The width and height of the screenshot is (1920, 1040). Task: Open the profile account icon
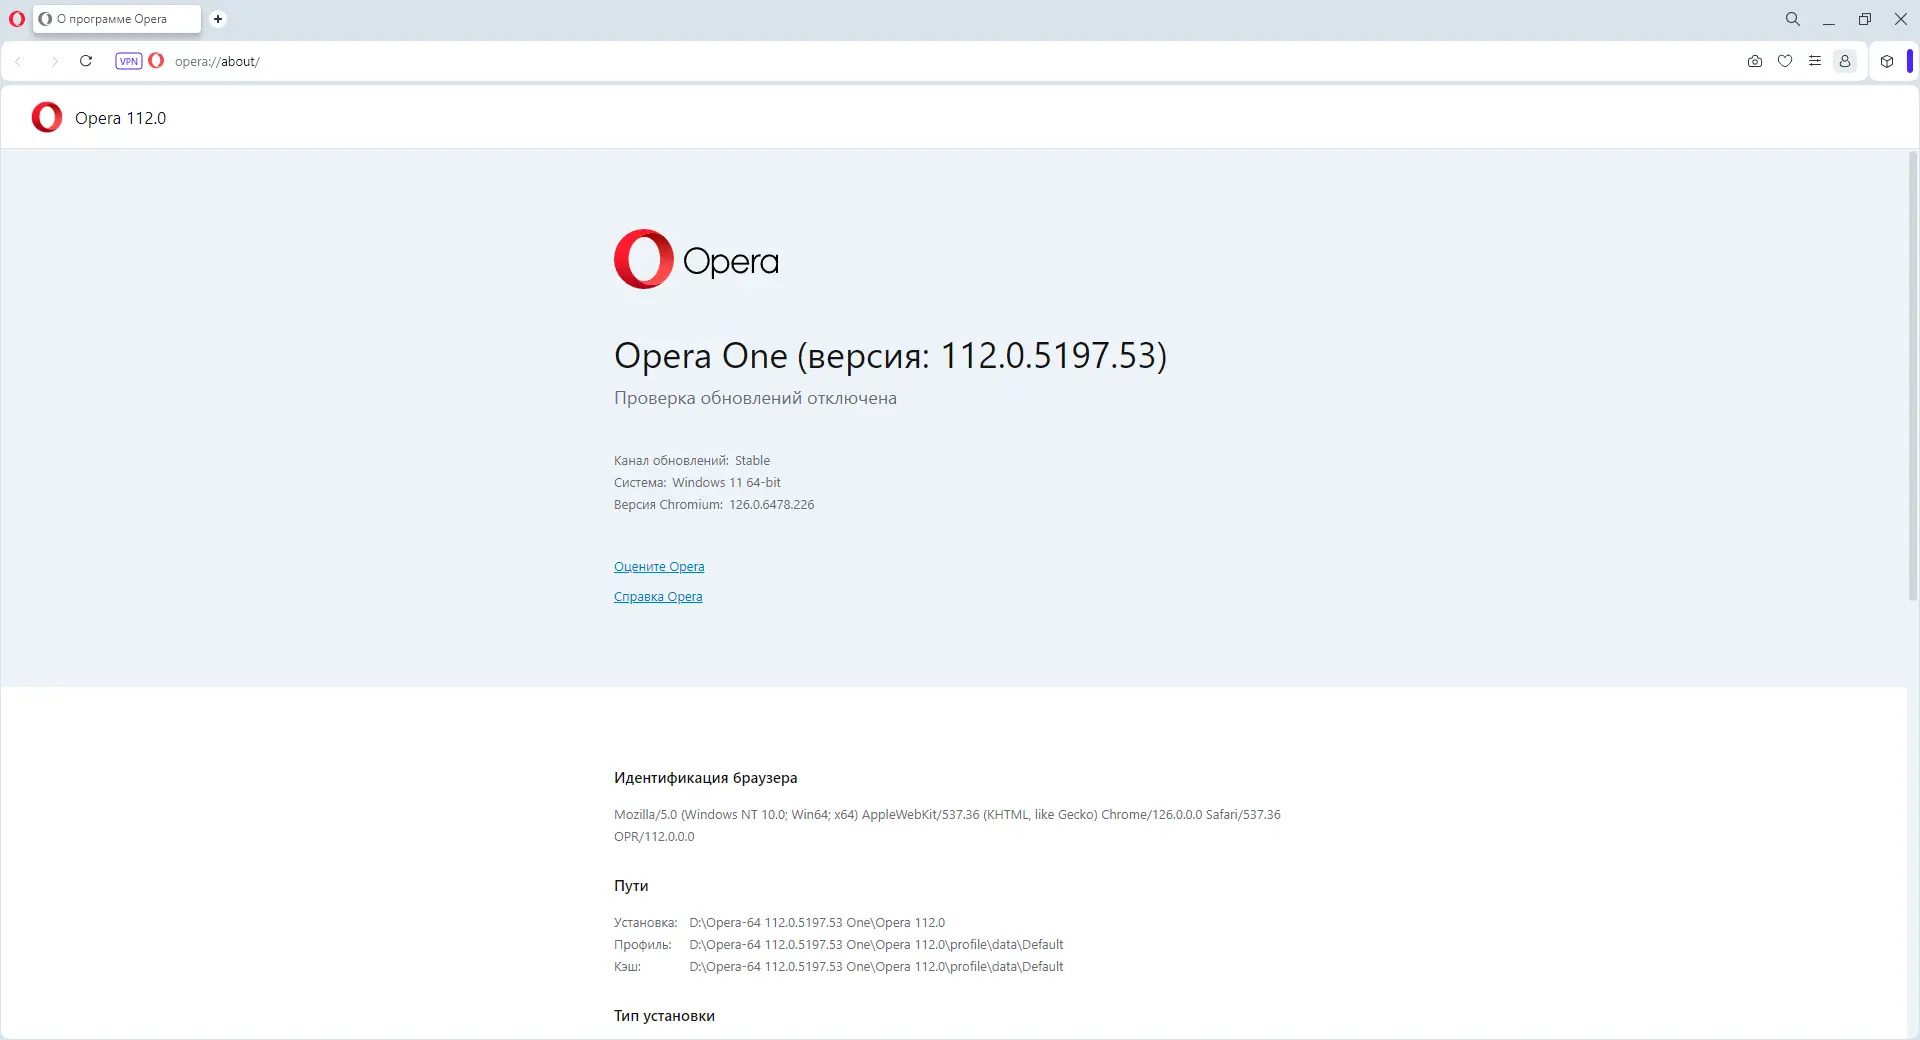[x=1845, y=61]
